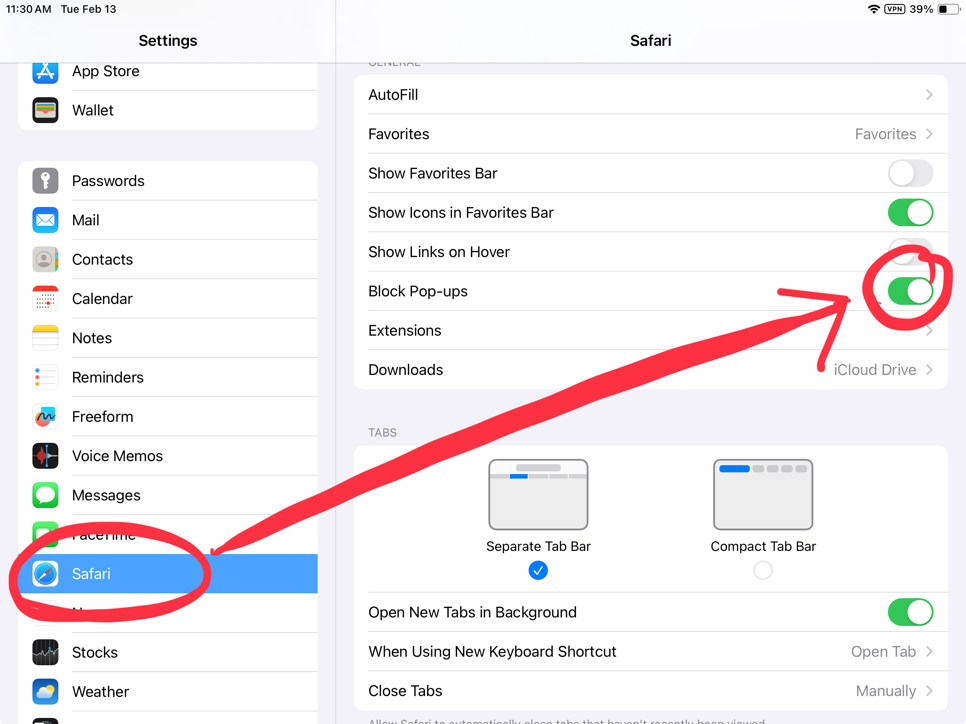Screen dimensions: 966x724
Task: Open AutoFill chevron
Action: (x=929, y=95)
